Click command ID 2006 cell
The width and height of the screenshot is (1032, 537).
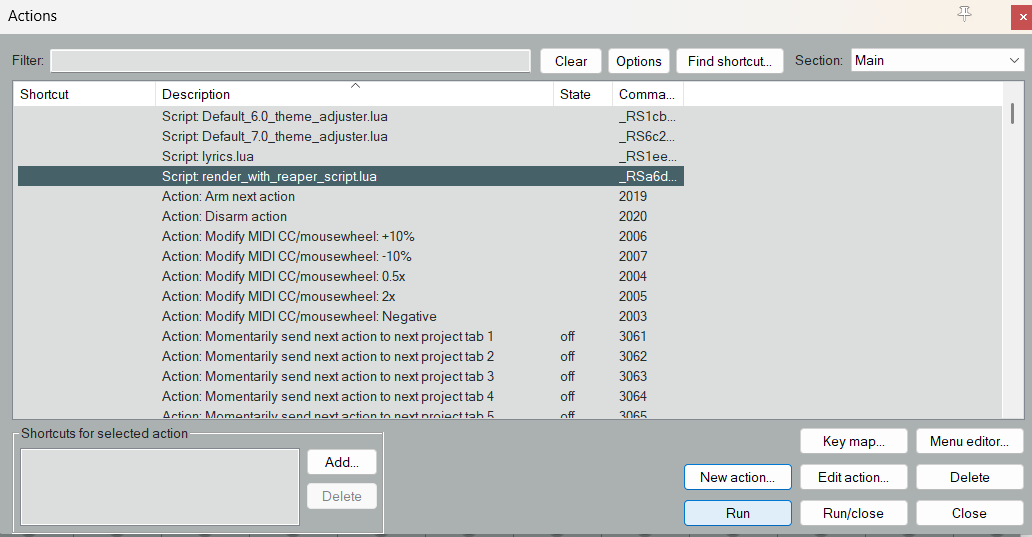(x=632, y=236)
